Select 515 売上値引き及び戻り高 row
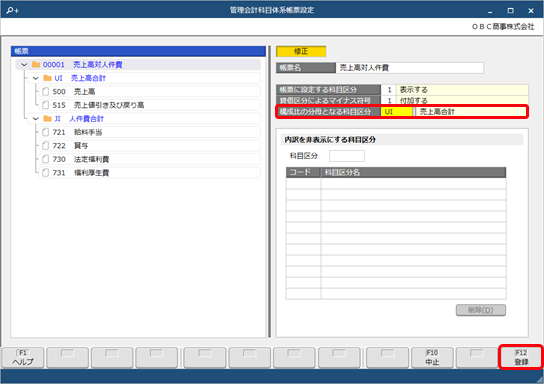 (149, 105)
